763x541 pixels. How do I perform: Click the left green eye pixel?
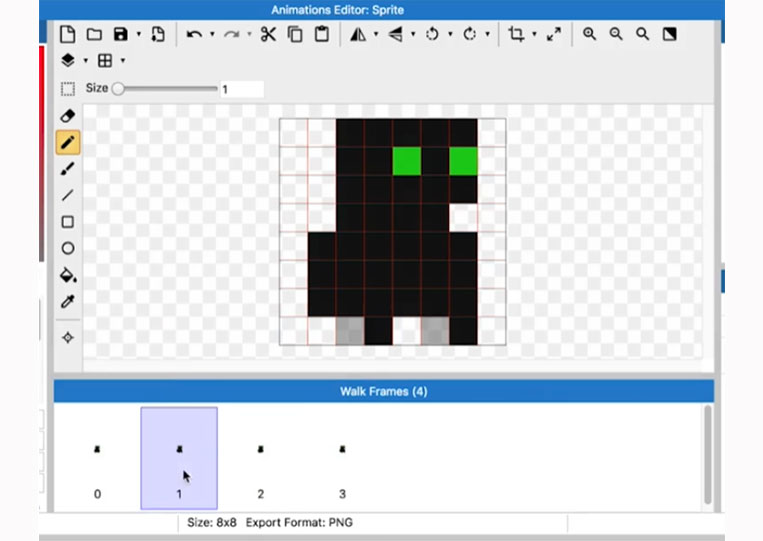click(407, 161)
